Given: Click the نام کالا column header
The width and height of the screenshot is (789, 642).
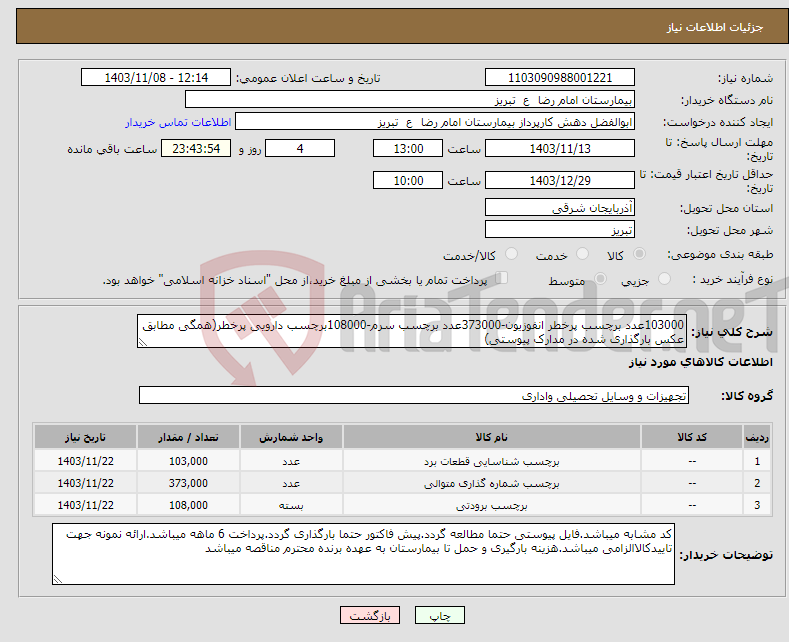Looking at the screenshot, I should tap(492, 437).
